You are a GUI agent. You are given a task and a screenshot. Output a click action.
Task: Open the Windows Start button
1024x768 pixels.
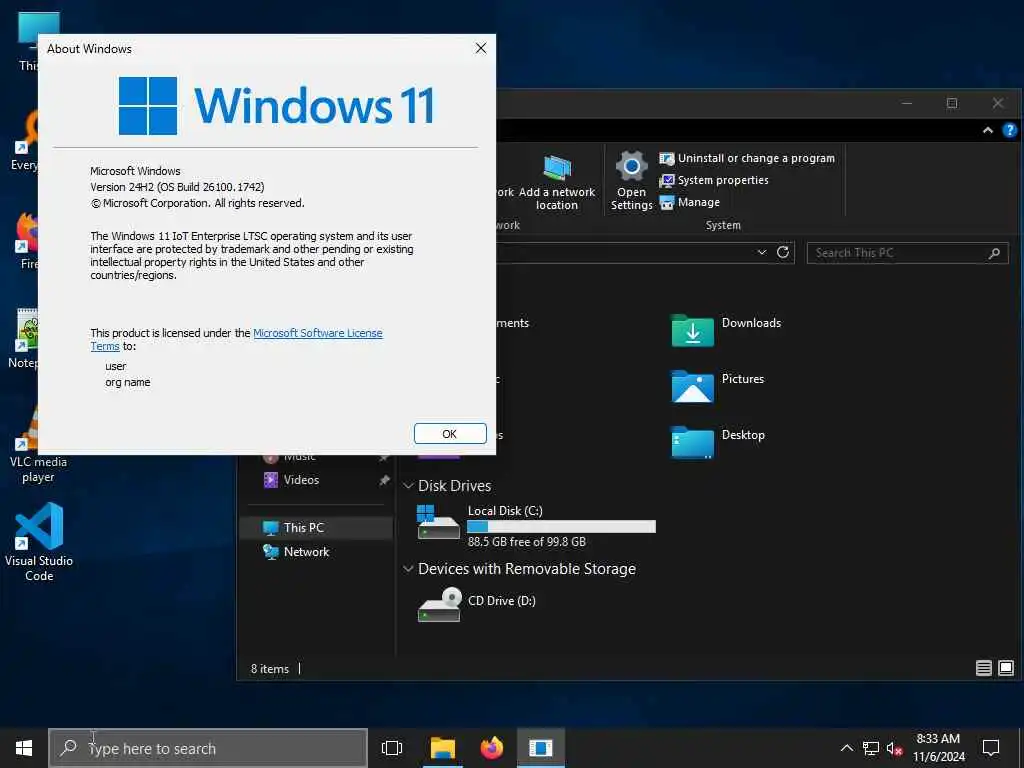(x=24, y=748)
